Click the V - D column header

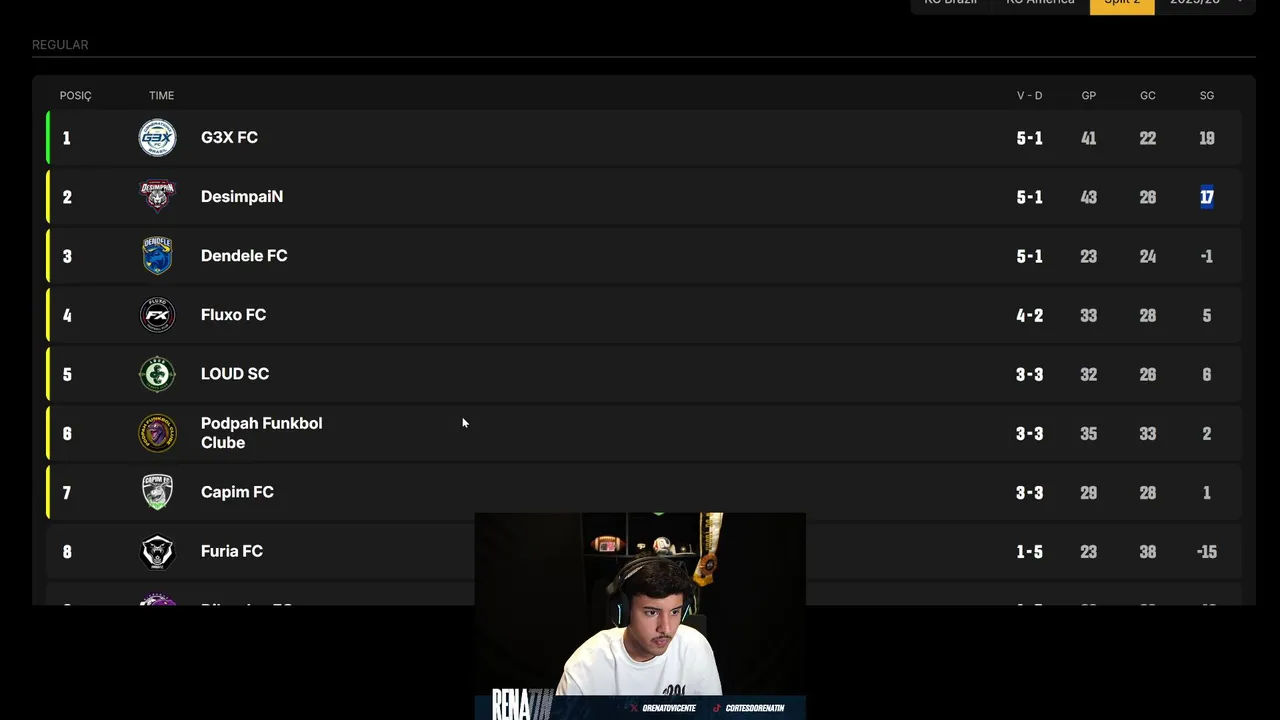(x=1030, y=96)
